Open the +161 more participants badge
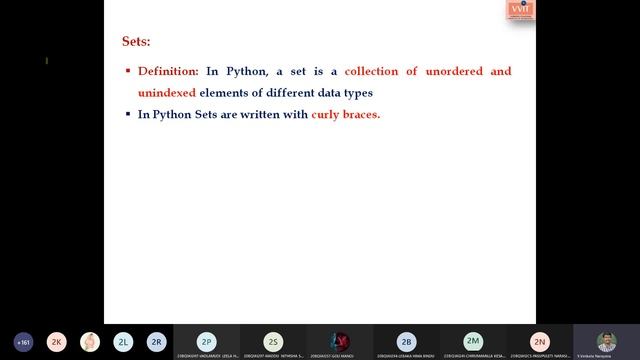Screen dimensions: 640x360 point(23,342)
